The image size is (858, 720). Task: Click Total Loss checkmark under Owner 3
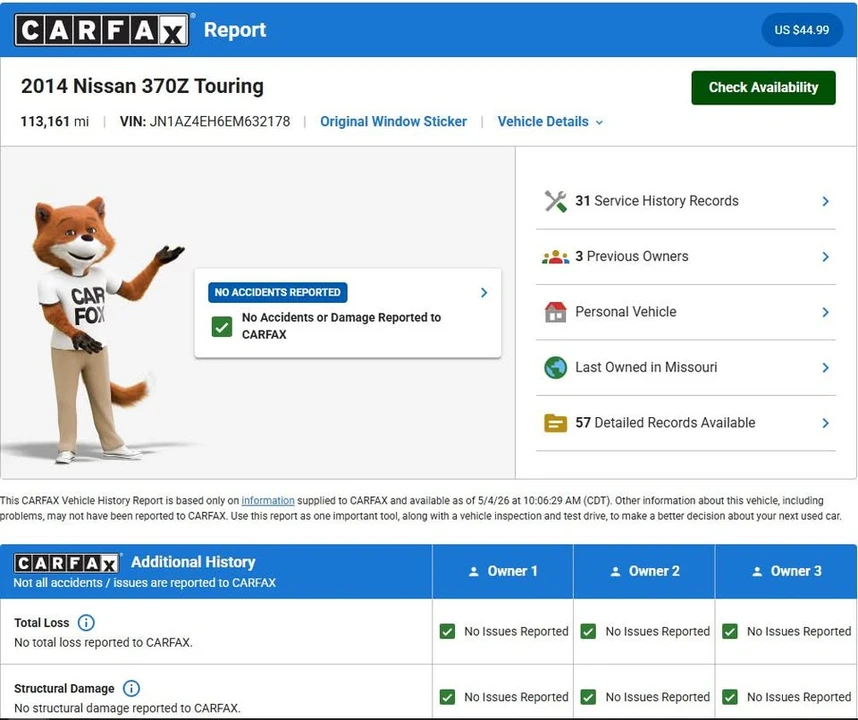coord(730,631)
